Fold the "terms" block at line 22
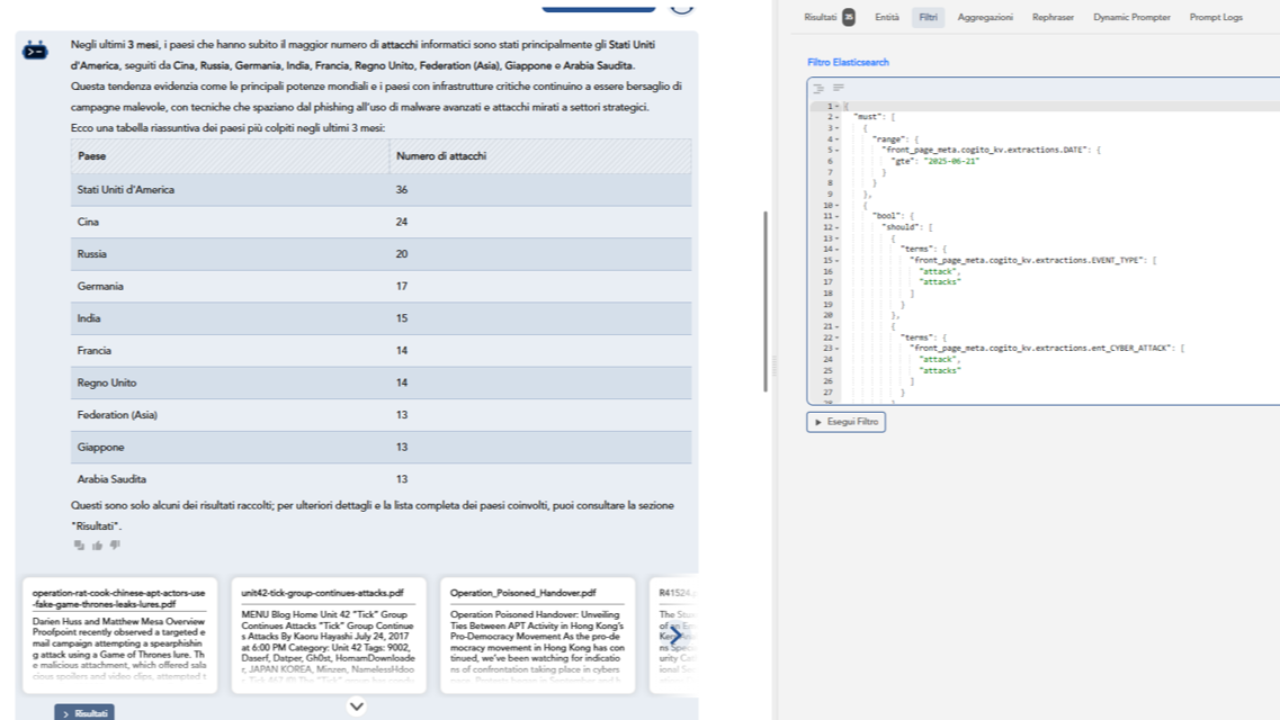The height and width of the screenshot is (720, 1280). tap(838, 337)
